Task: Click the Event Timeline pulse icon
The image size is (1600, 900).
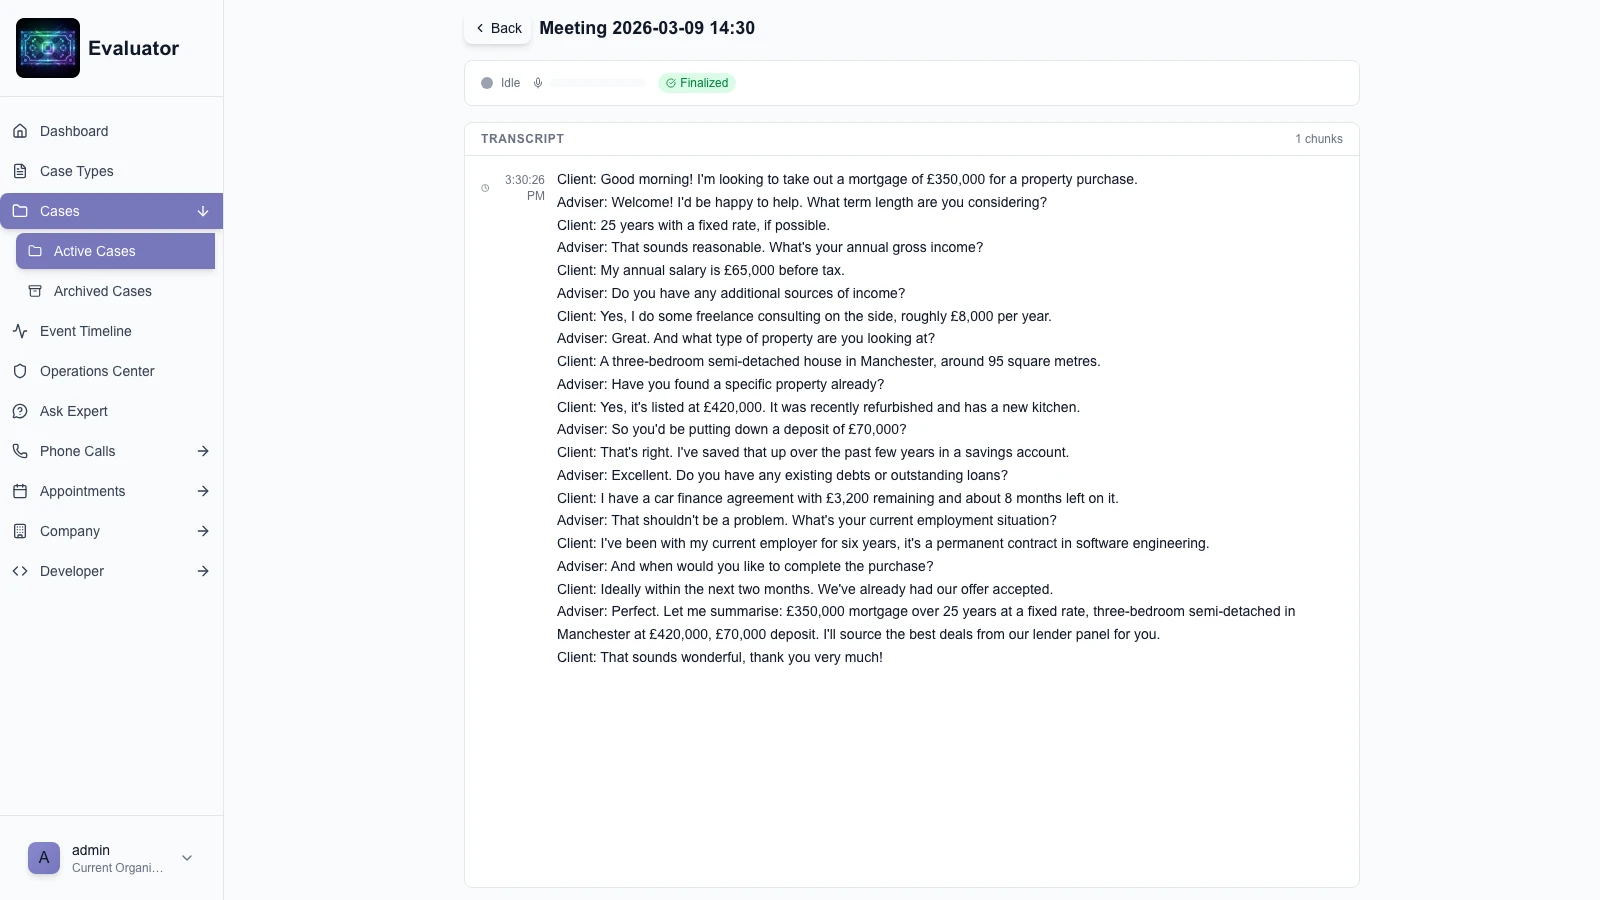Action: [20, 331]
